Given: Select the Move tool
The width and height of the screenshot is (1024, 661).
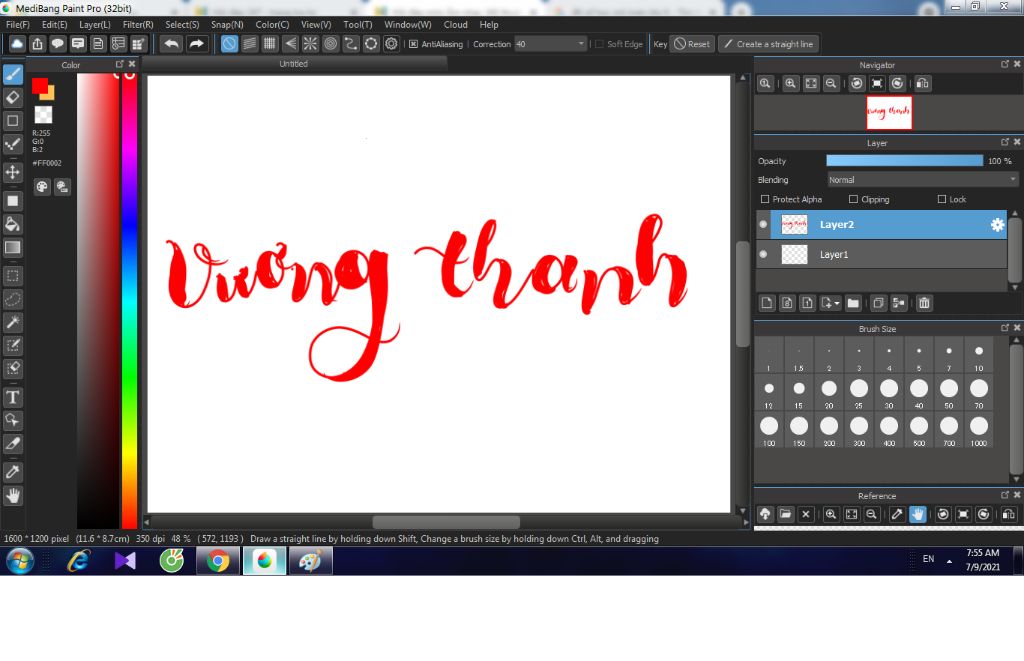Looking at the screenshot, I should coord(12,172).
